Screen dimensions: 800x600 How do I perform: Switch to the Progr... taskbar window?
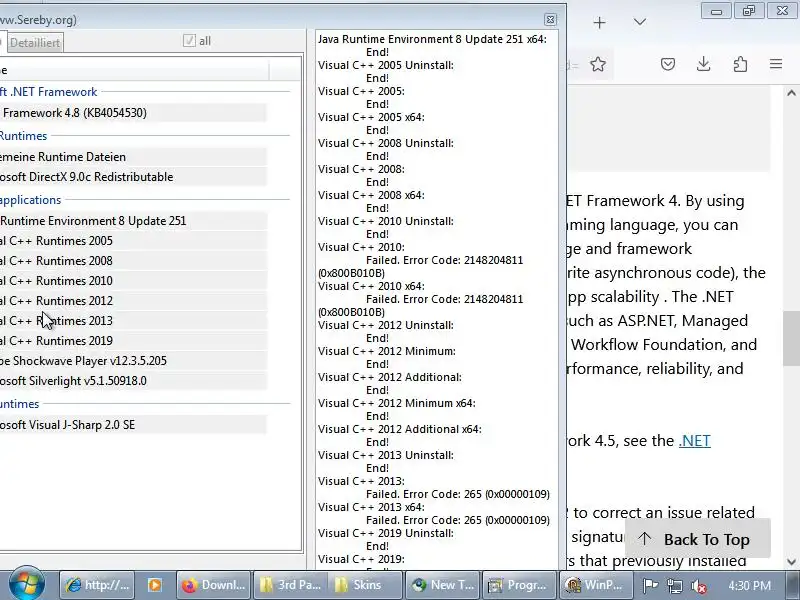click(519, 585)
